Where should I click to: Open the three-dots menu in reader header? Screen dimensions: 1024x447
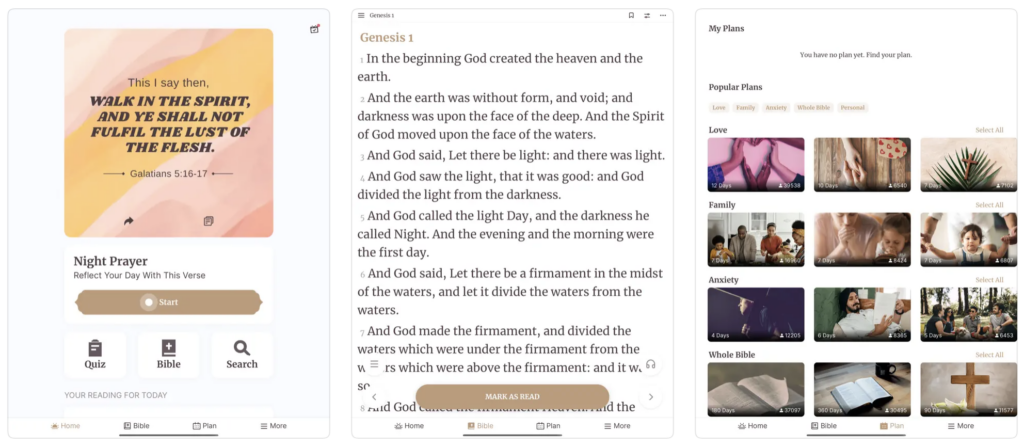[x=662, y=16]
